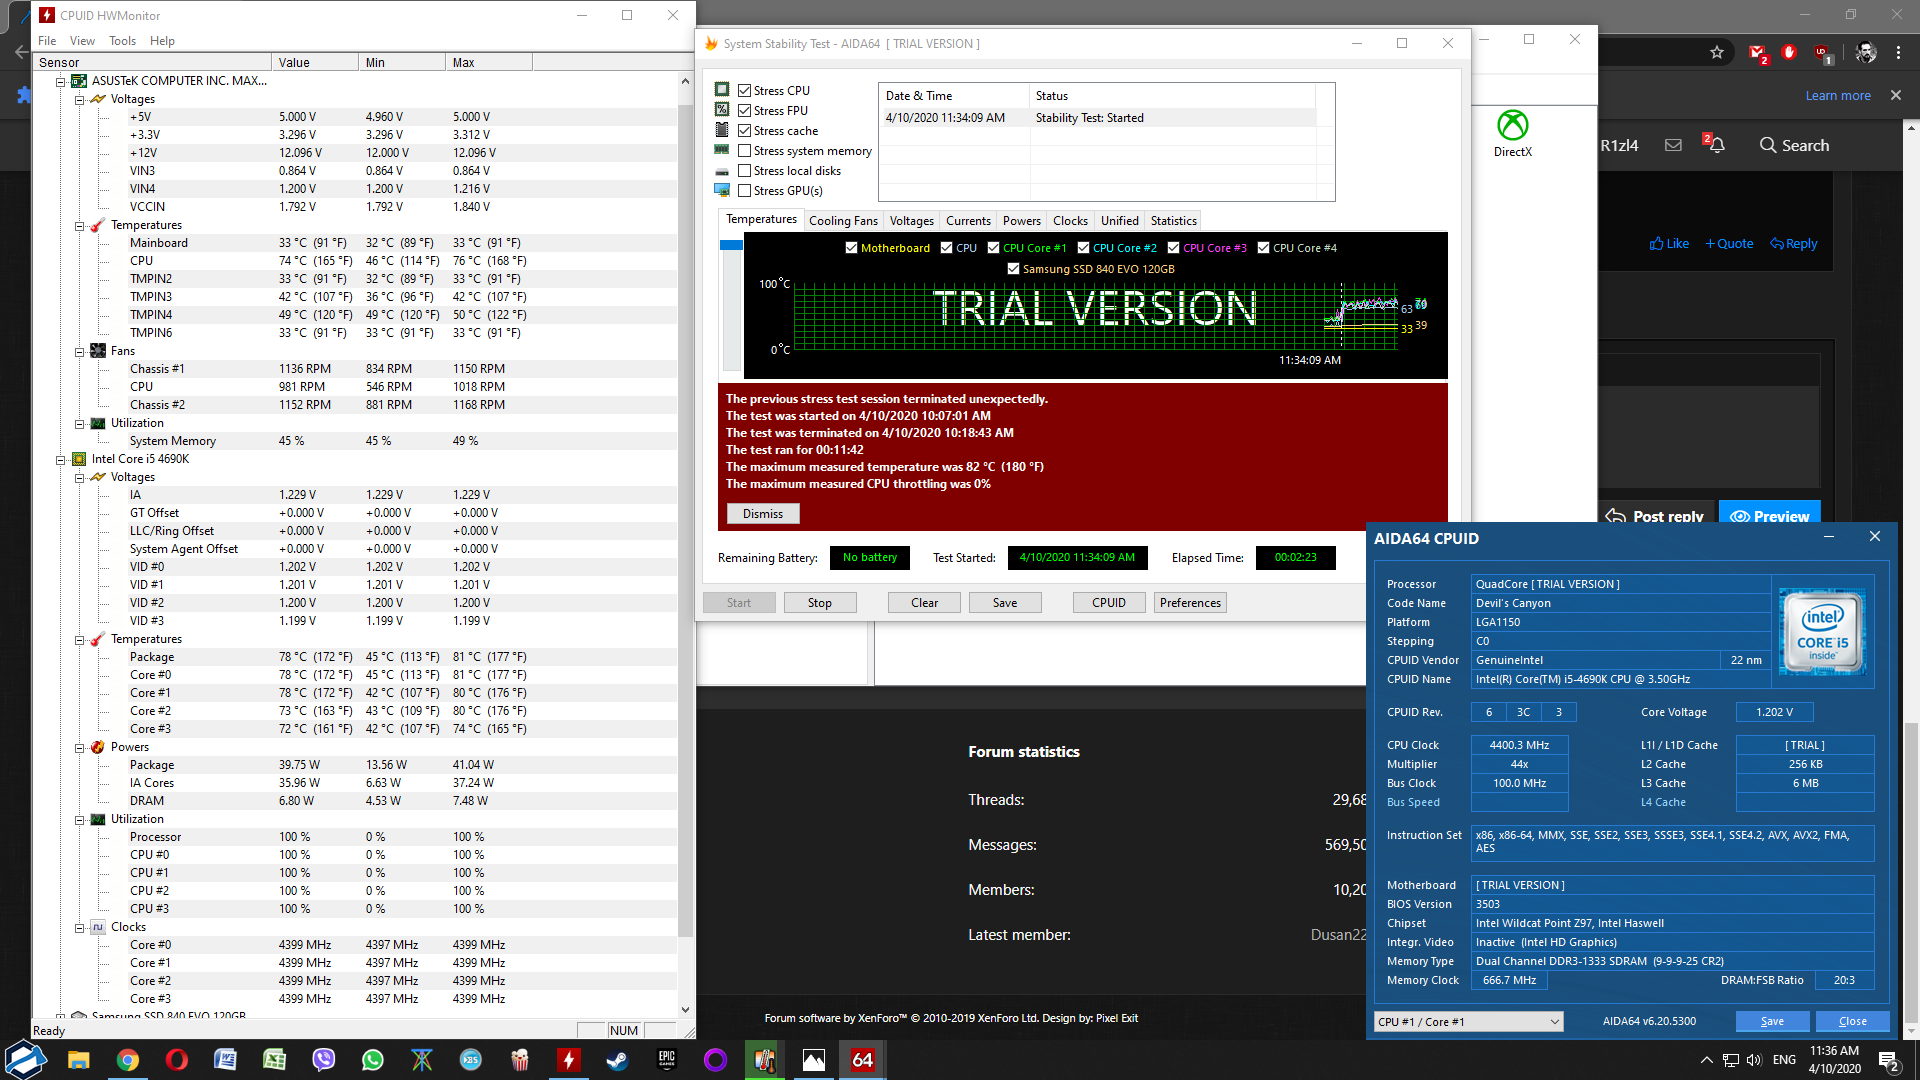Switch to CPUID HWMonitor taskbar icon

[x=568, y=1060]
